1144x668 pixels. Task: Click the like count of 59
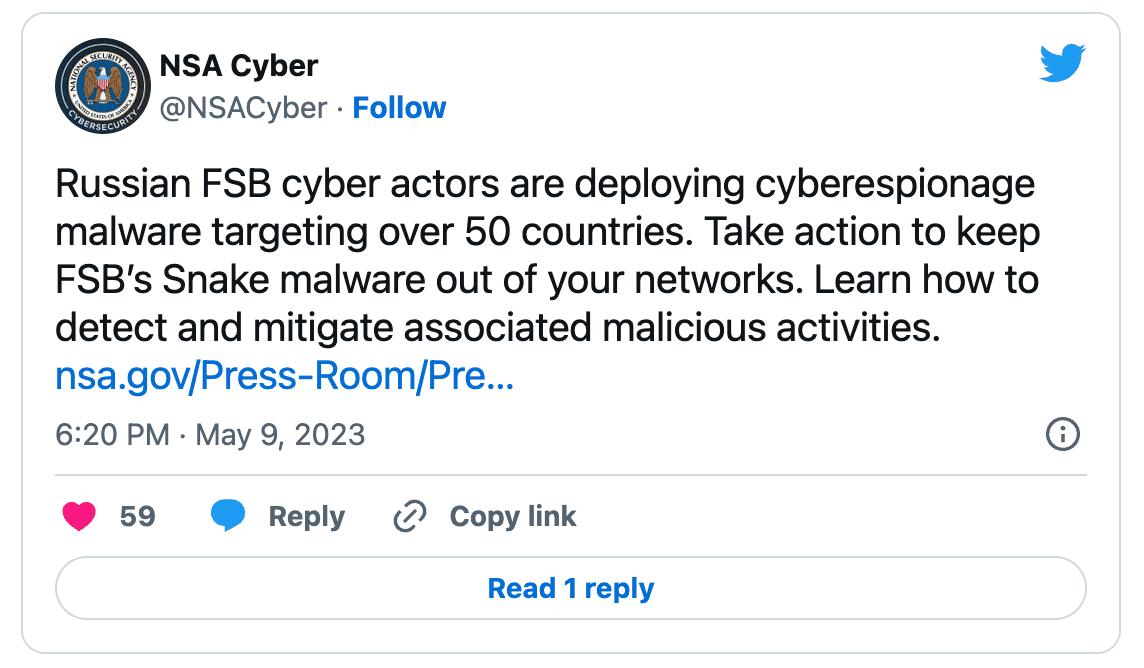tap(138, 516)
